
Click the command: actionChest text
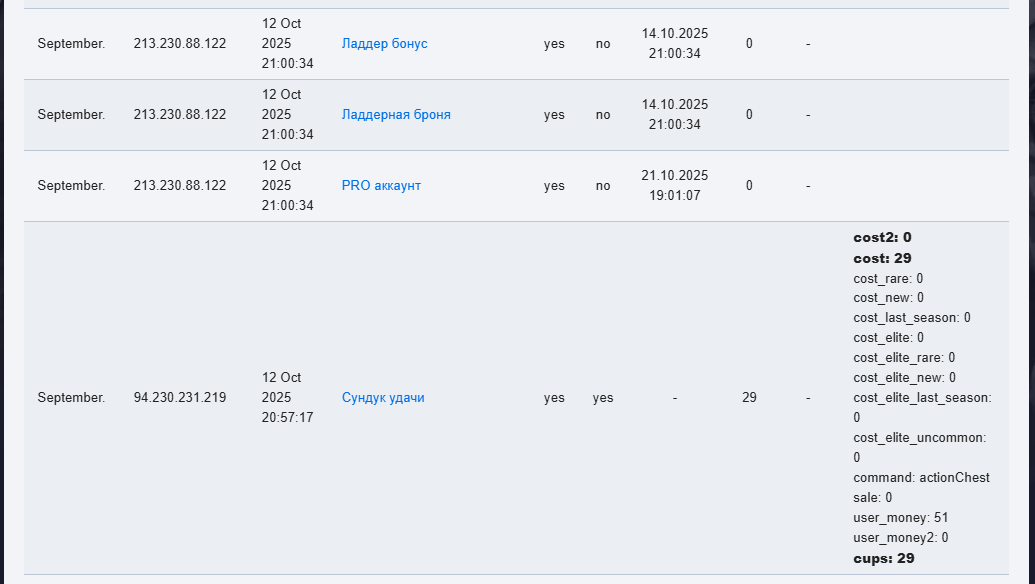921,478
